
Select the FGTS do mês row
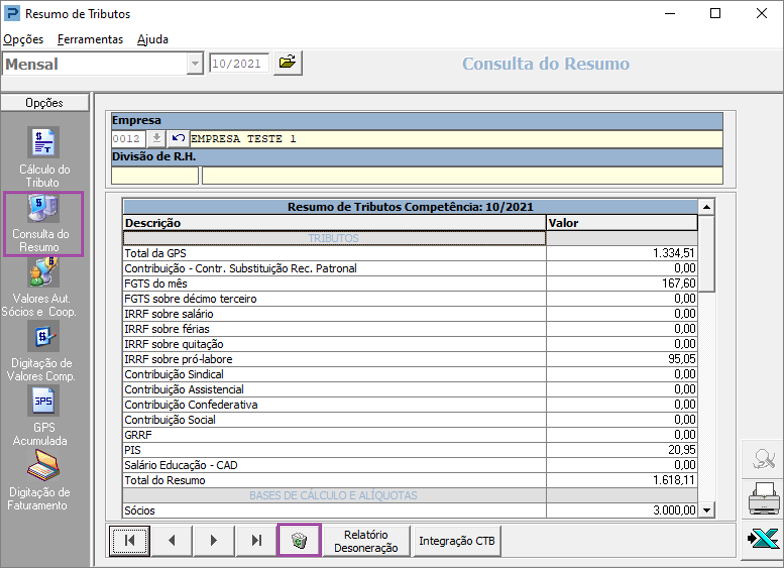tap(410, 284)
